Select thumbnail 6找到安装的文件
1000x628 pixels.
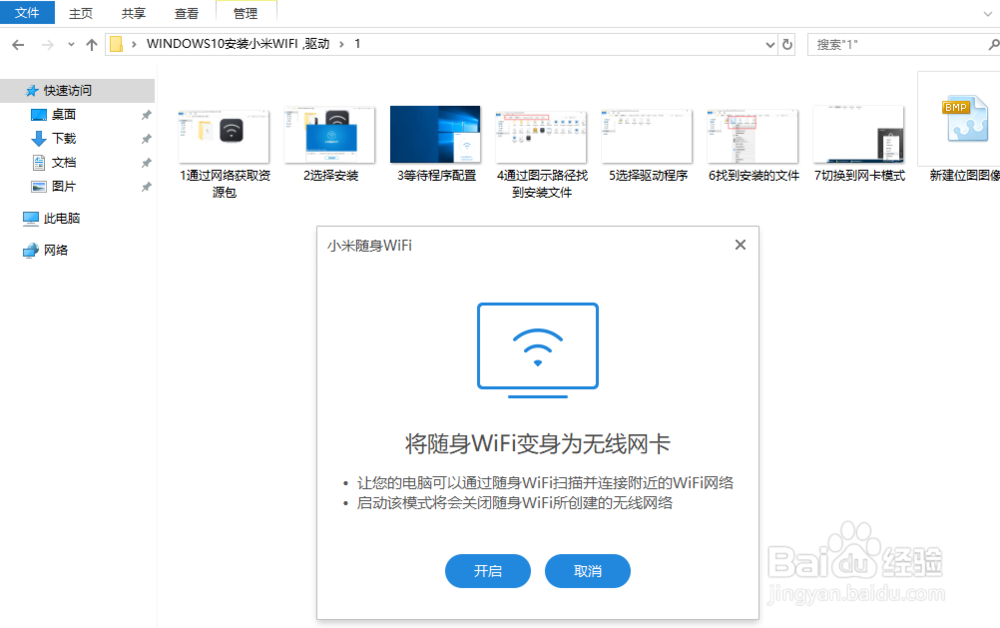pos(753,136)
